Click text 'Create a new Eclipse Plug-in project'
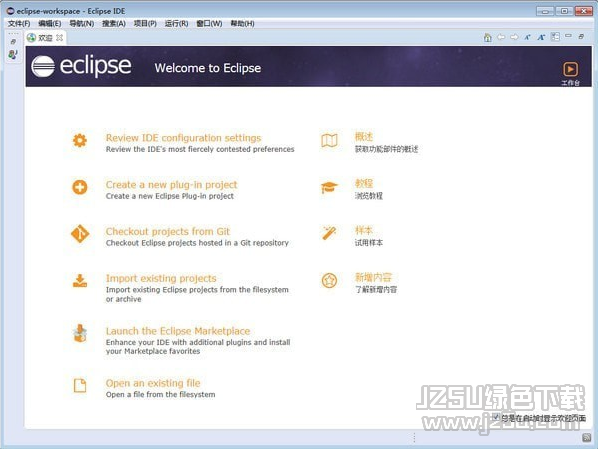Image resolution: width=598 pixels, height=449 pixels. click(170, 196)
